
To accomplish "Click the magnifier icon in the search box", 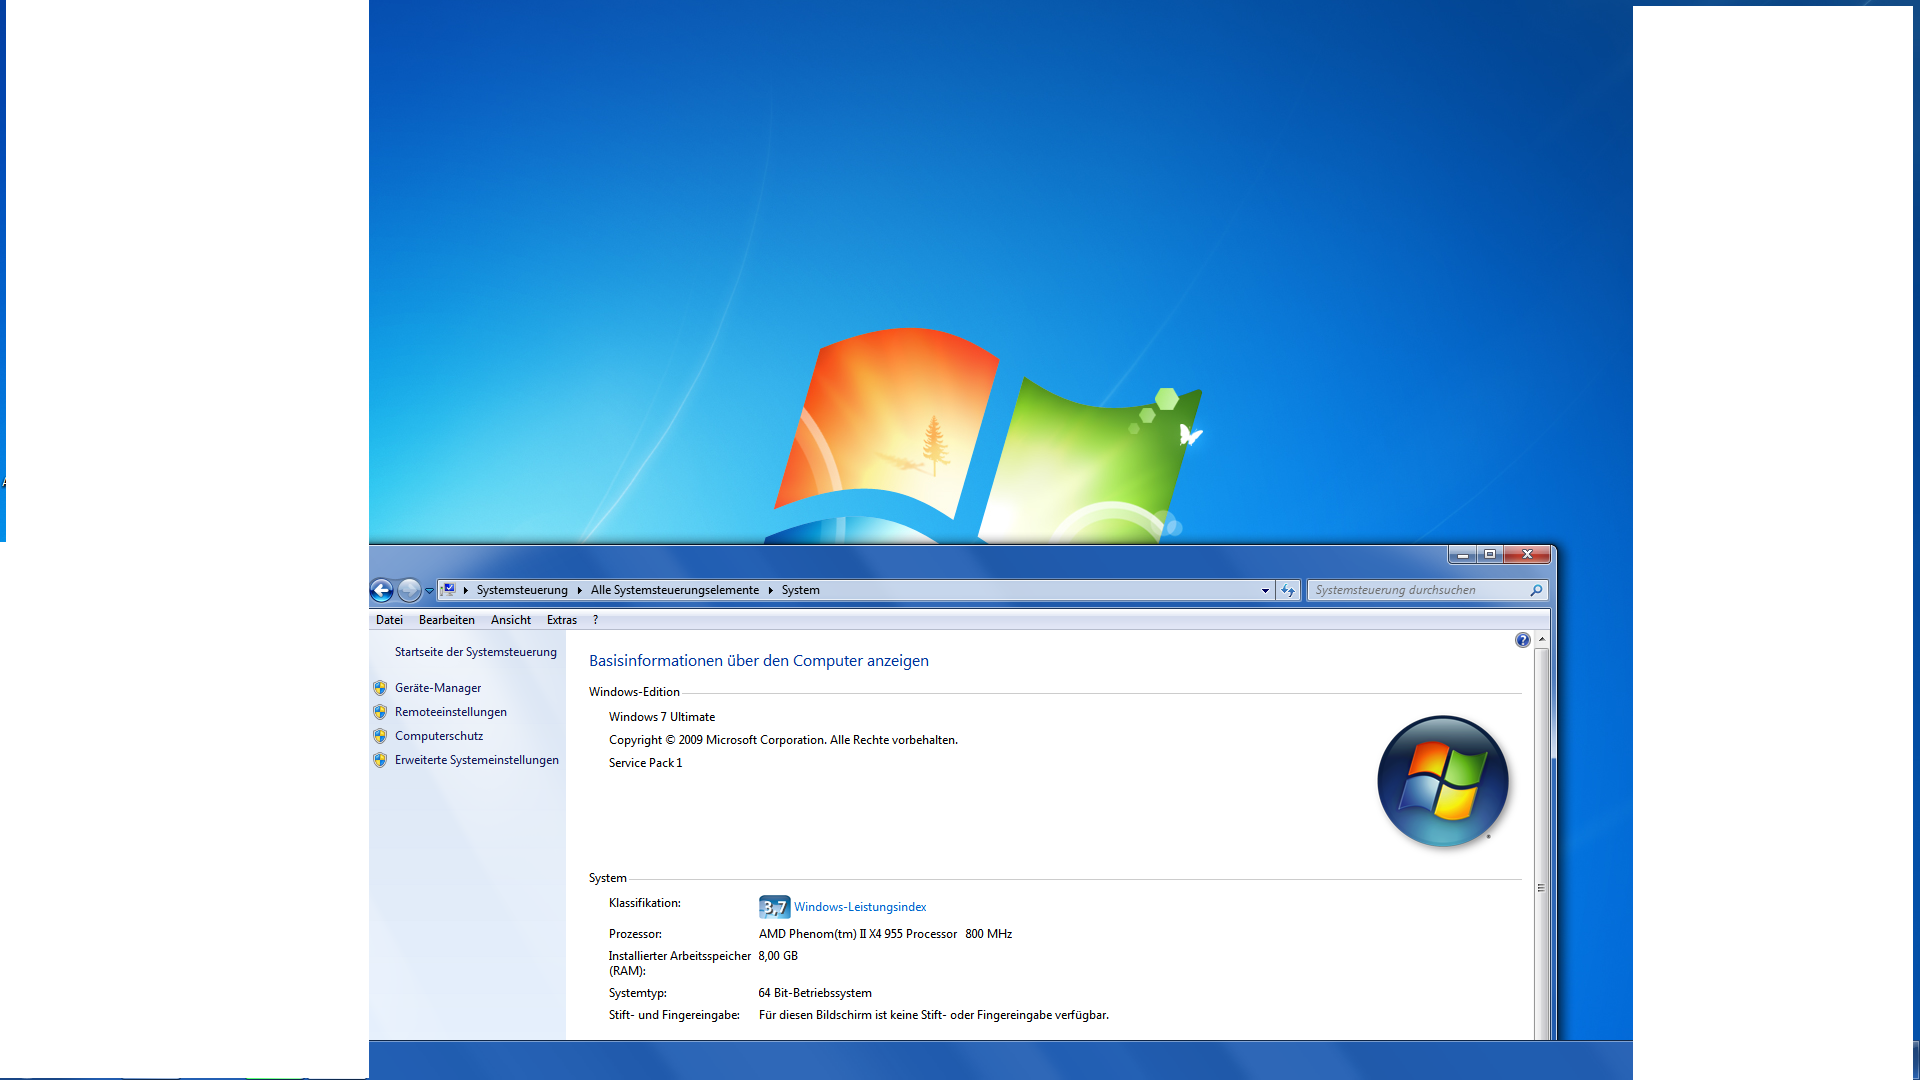I will point(1536,591).
